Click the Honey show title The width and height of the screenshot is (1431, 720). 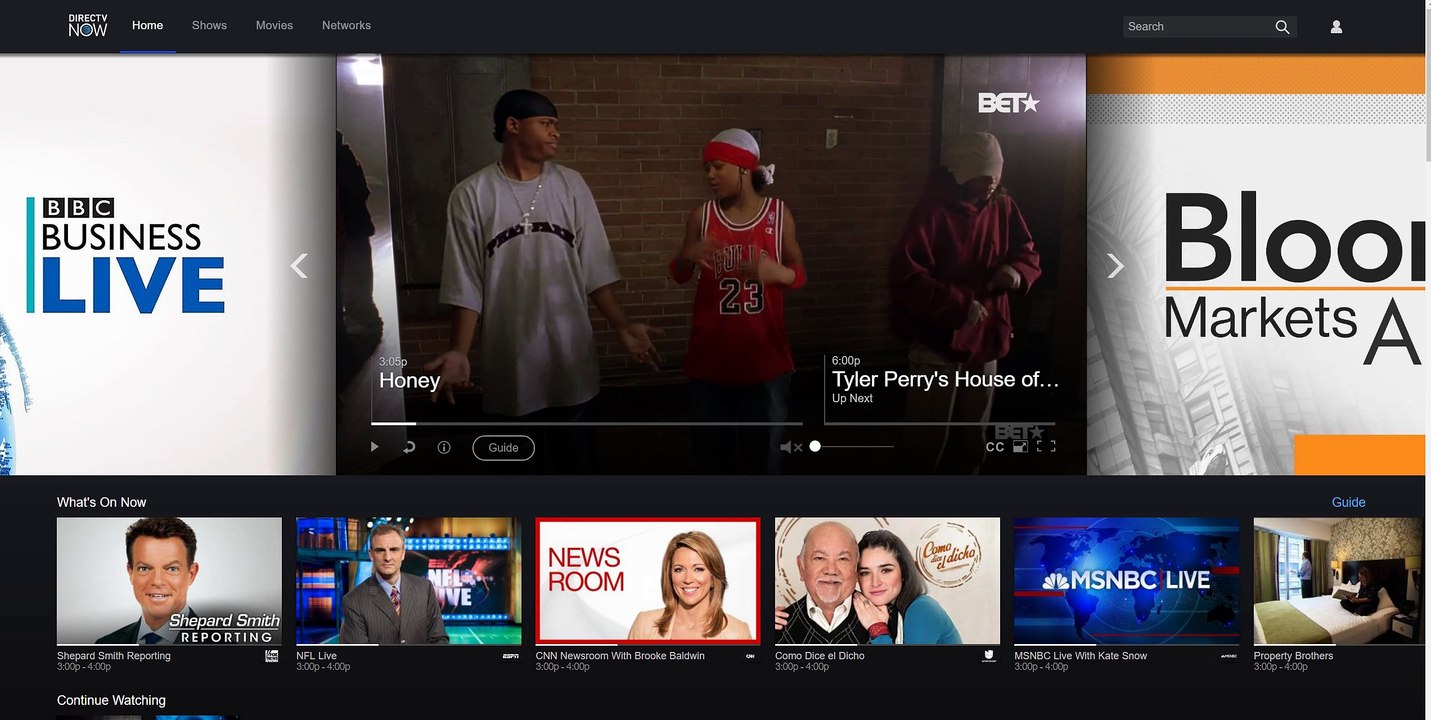point(409,381)
